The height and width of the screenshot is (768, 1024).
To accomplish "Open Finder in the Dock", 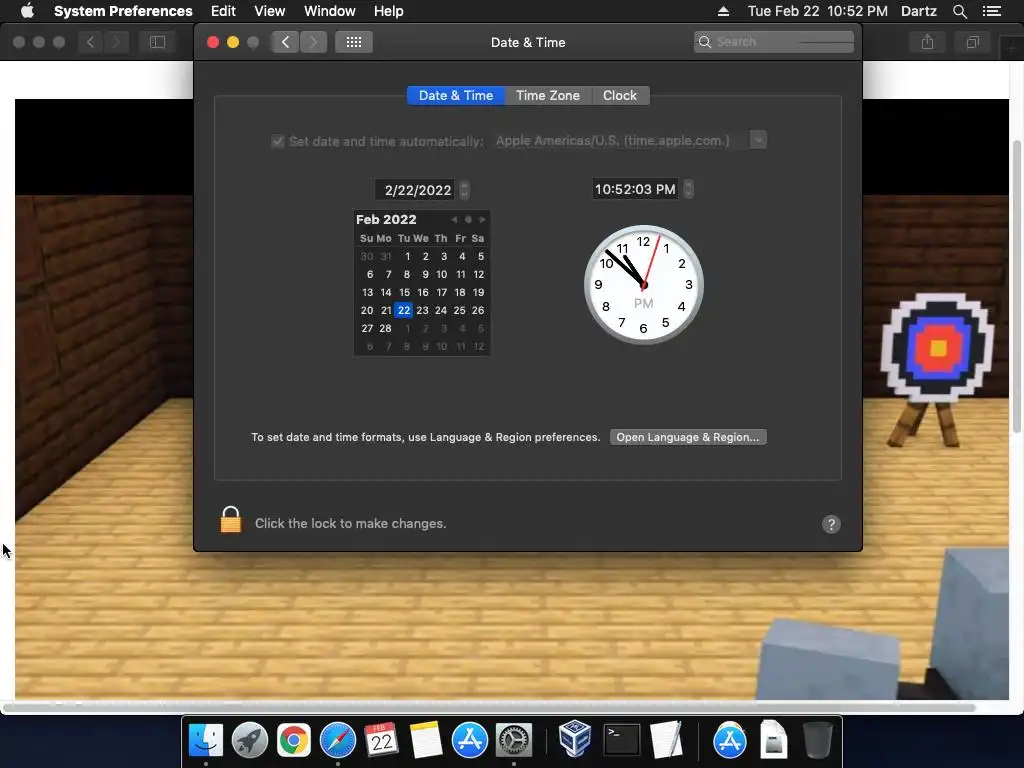I will 206,740.
